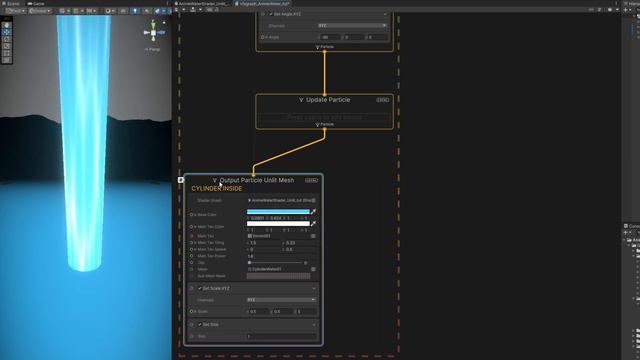Click Main Tex Power value field
Viewport: 640px width, 360px height.
point(281,256)
